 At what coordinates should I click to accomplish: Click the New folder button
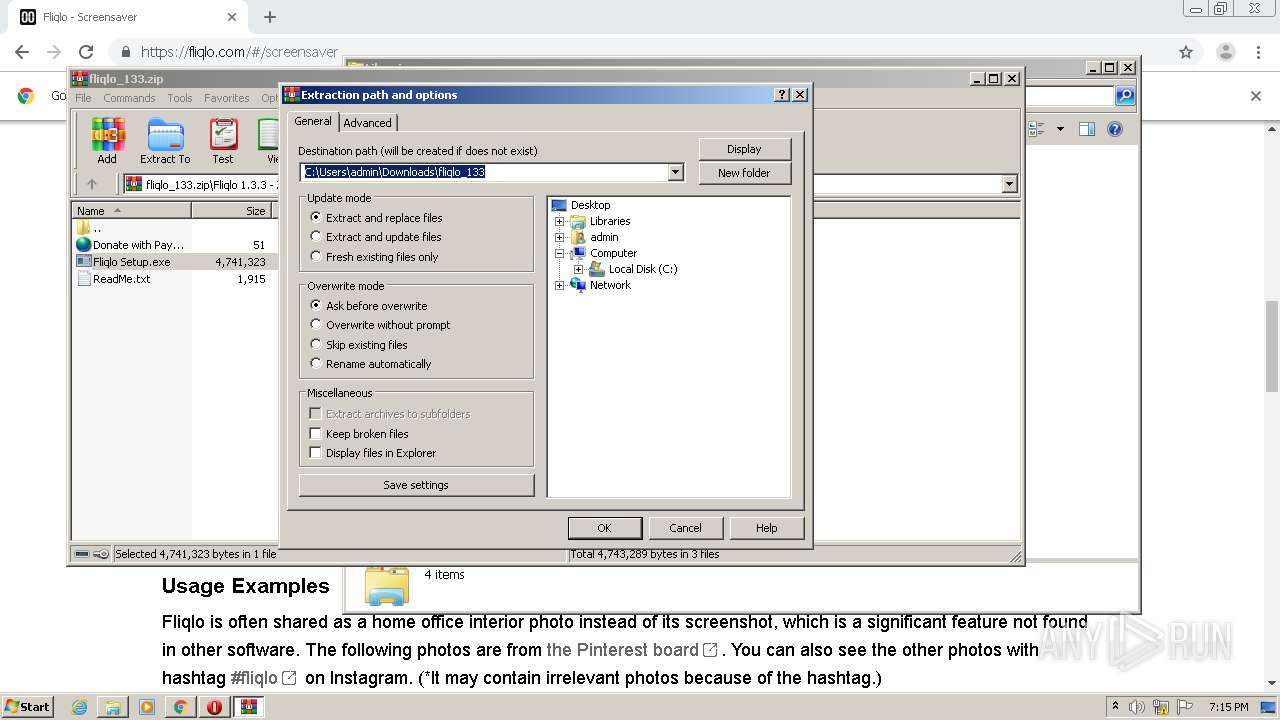744,173
